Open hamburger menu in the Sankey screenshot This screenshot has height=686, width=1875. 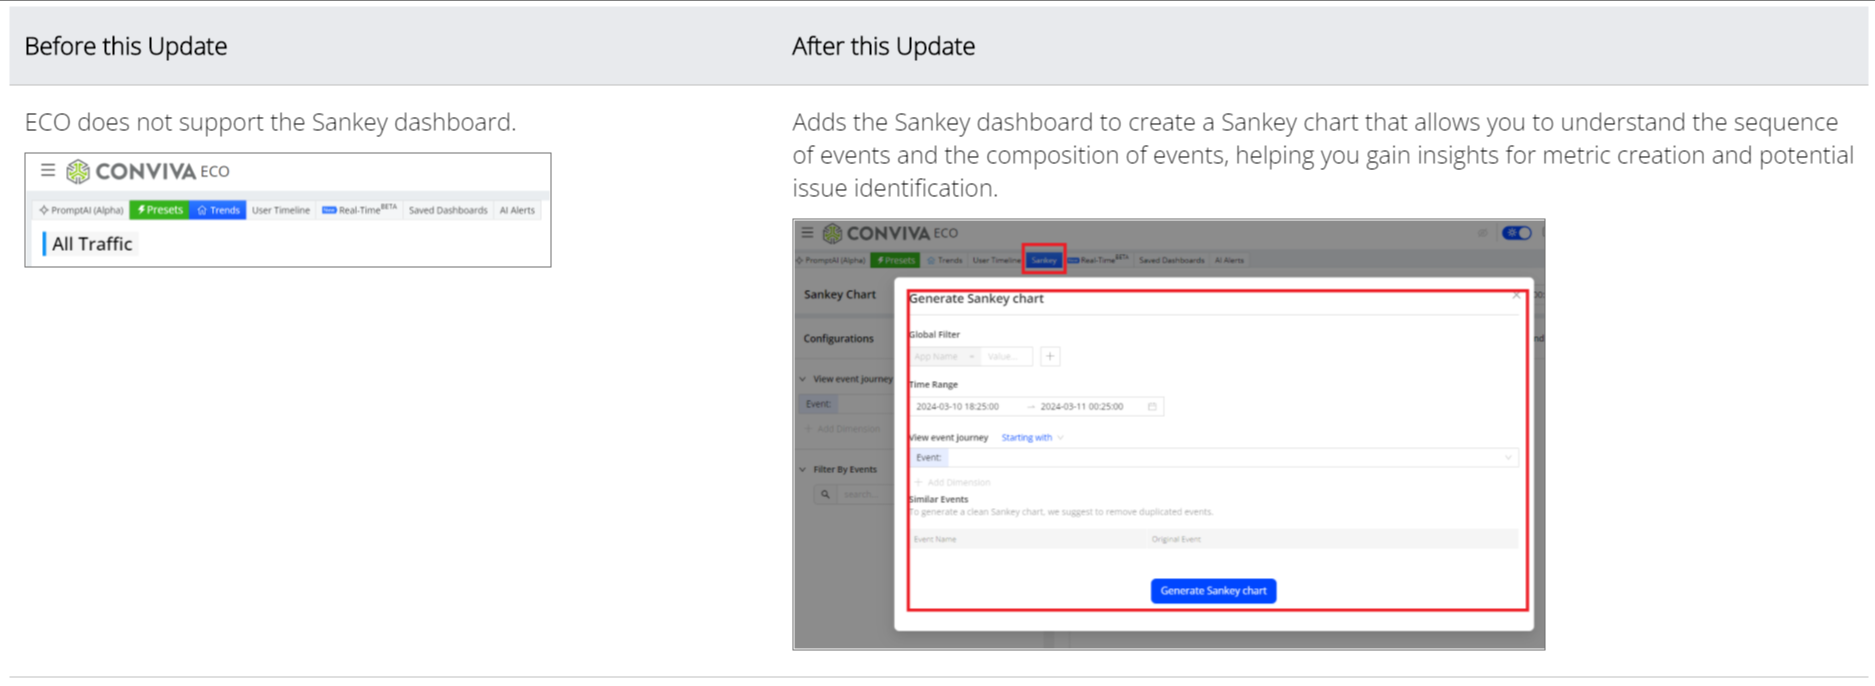point(807,233)
